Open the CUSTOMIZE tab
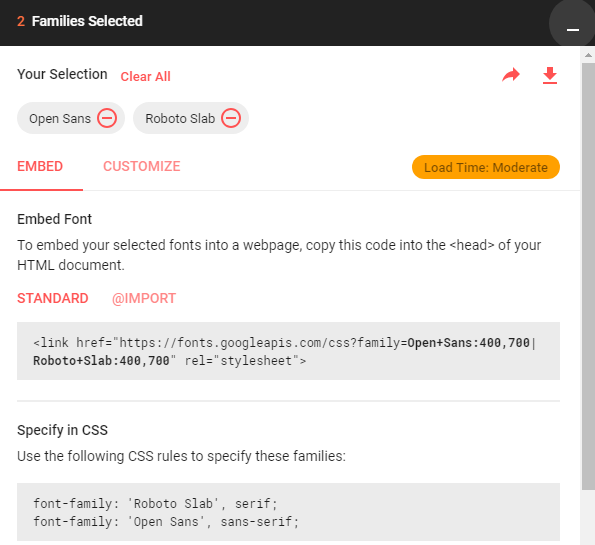Screen dimensions: 595x545 pyautogui.click(x=142, y=166)
